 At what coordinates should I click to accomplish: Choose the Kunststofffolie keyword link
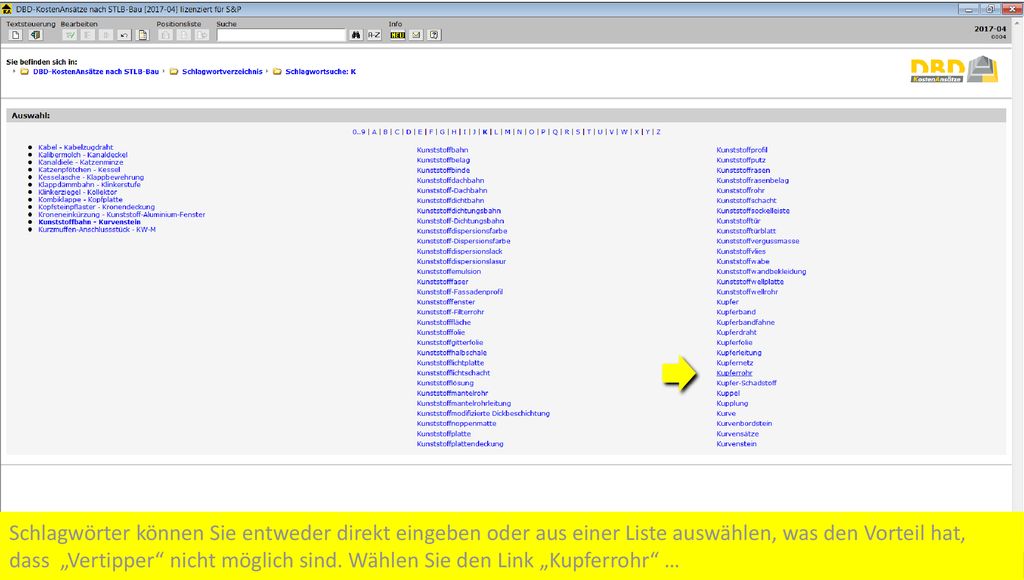point(441,332)
